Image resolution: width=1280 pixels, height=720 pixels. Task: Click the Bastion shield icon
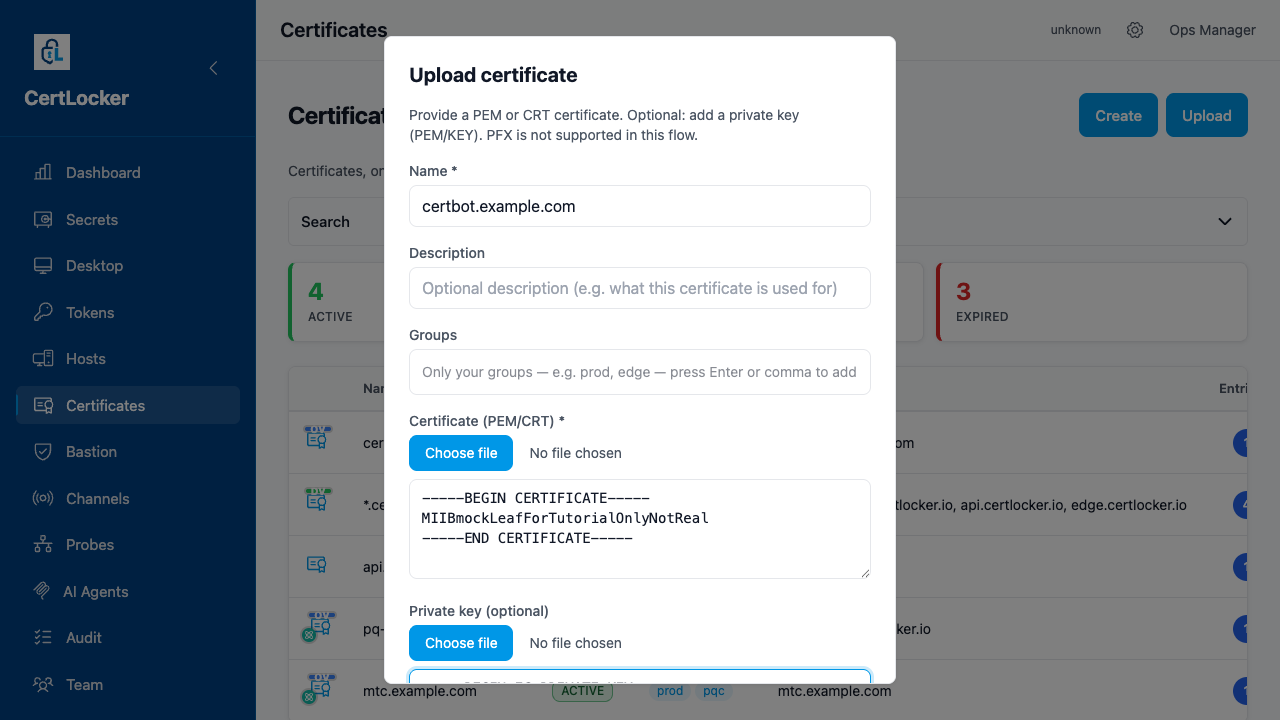point(43,452)
